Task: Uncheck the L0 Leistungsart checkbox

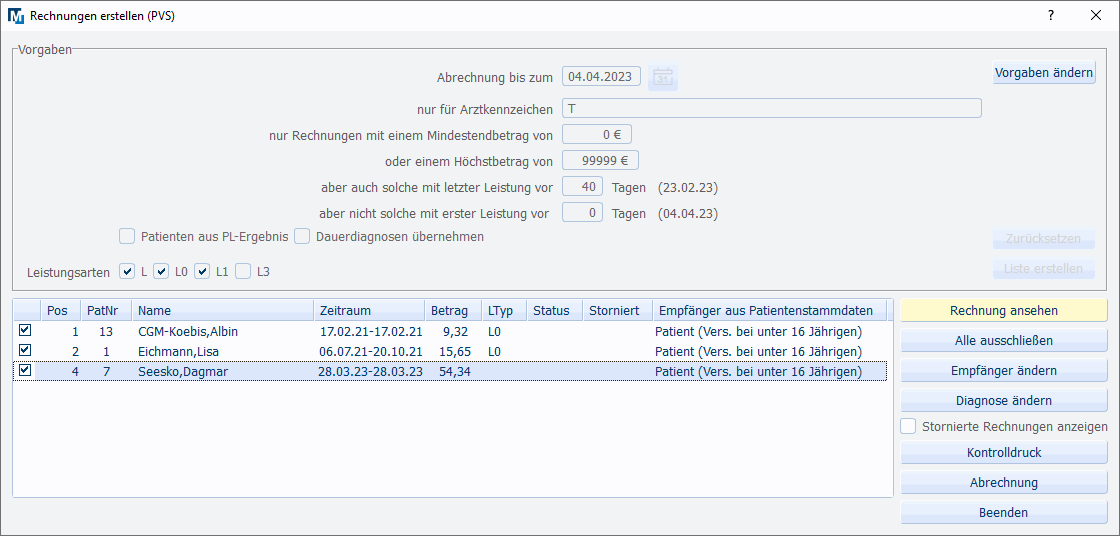Action: [161, 272]
